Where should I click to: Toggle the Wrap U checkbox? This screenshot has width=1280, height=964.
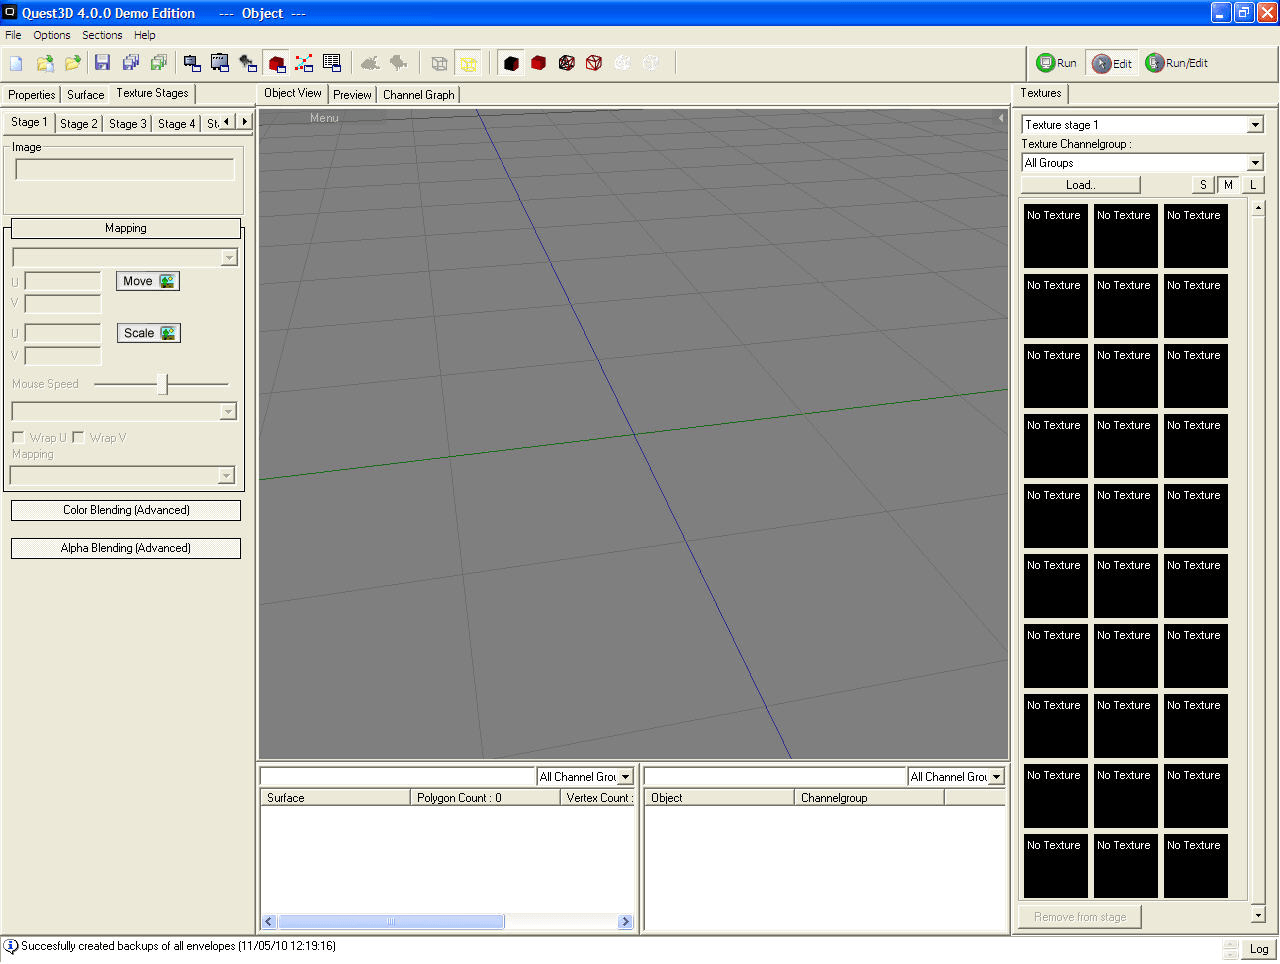click(x=18, y=437)
